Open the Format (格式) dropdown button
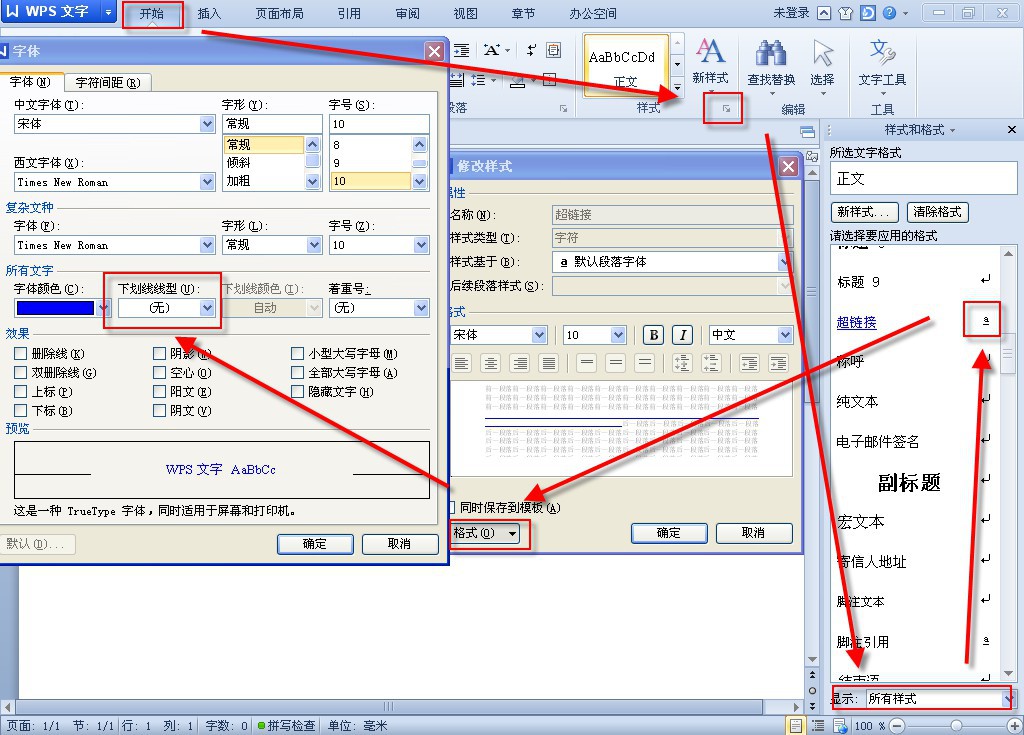 point(485,533)
